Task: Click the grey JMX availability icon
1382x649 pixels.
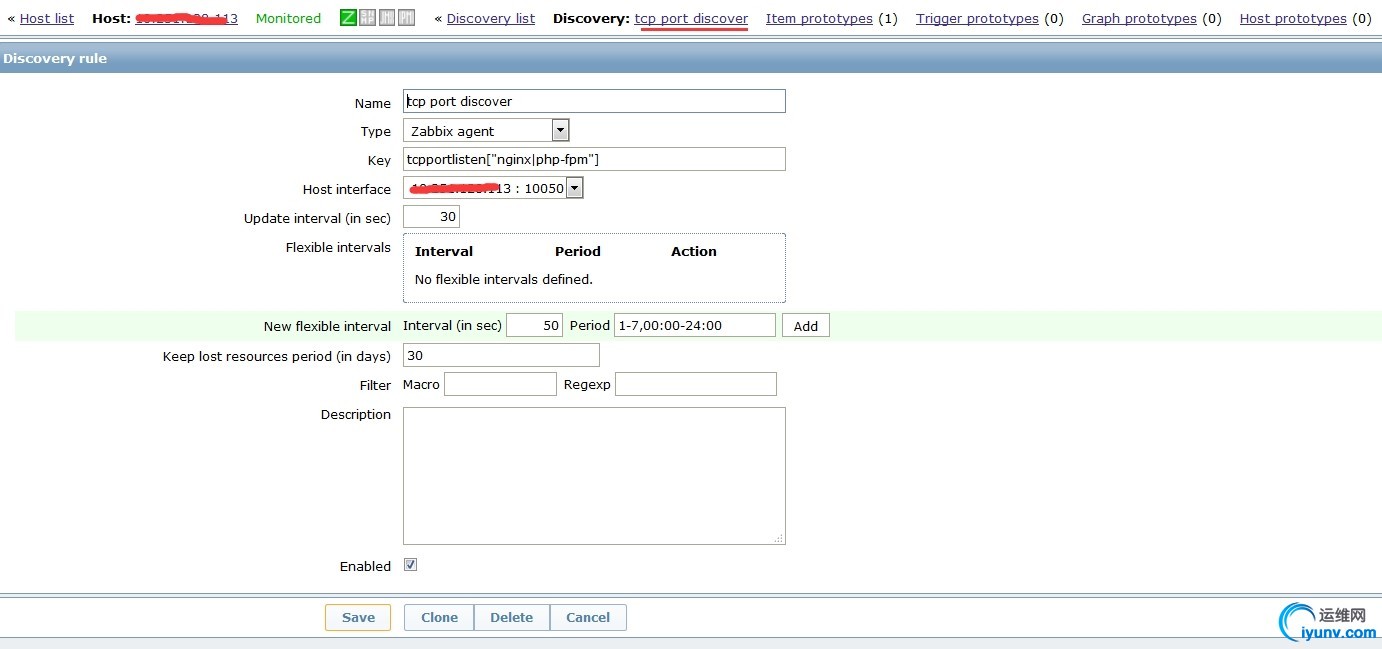Action: pos(387,17)
